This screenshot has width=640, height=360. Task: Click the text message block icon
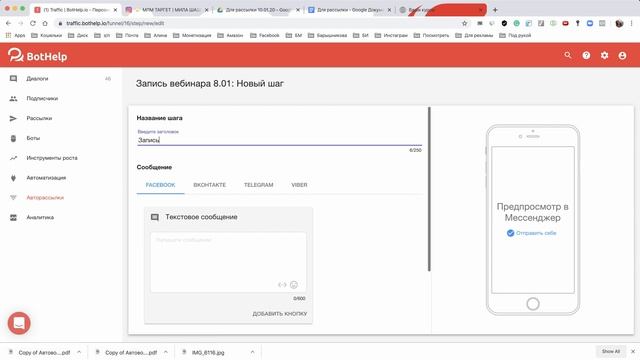click(x=155, y=217)
